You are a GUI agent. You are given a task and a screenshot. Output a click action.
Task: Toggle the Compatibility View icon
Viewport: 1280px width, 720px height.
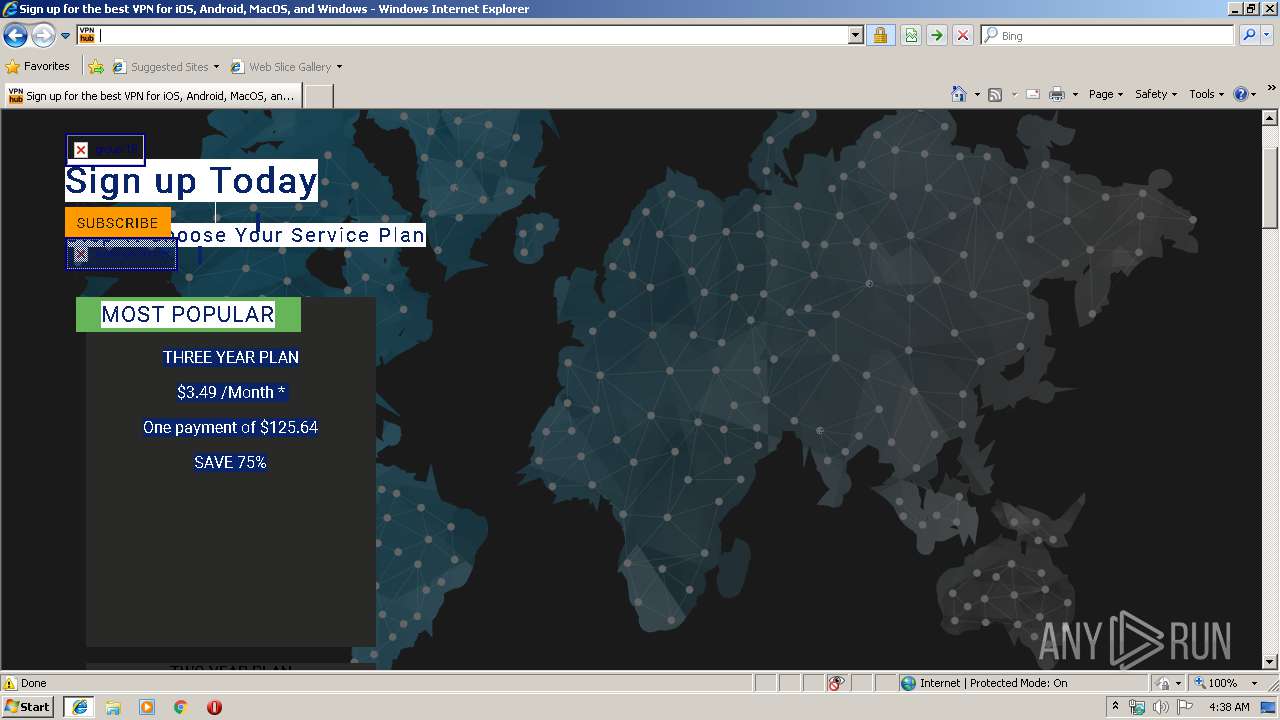tap(911, 35)
